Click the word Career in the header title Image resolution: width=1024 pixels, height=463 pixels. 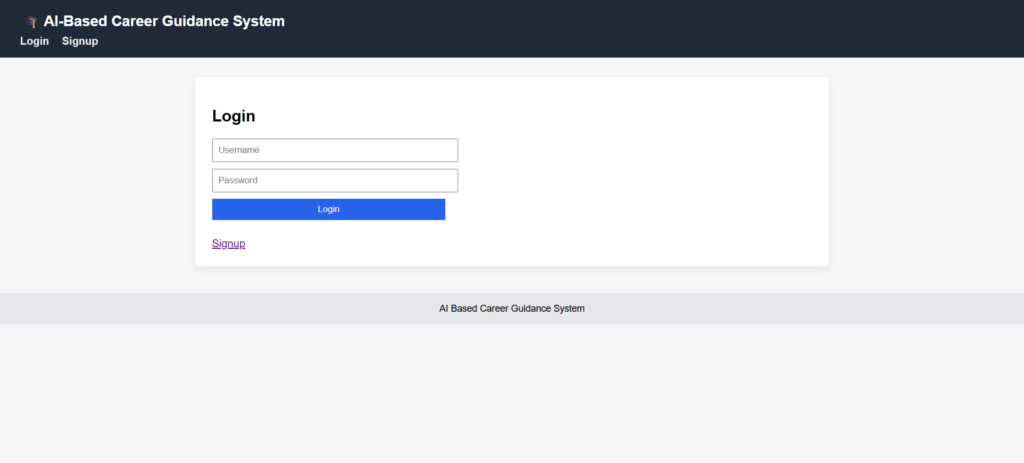point(135,21)
